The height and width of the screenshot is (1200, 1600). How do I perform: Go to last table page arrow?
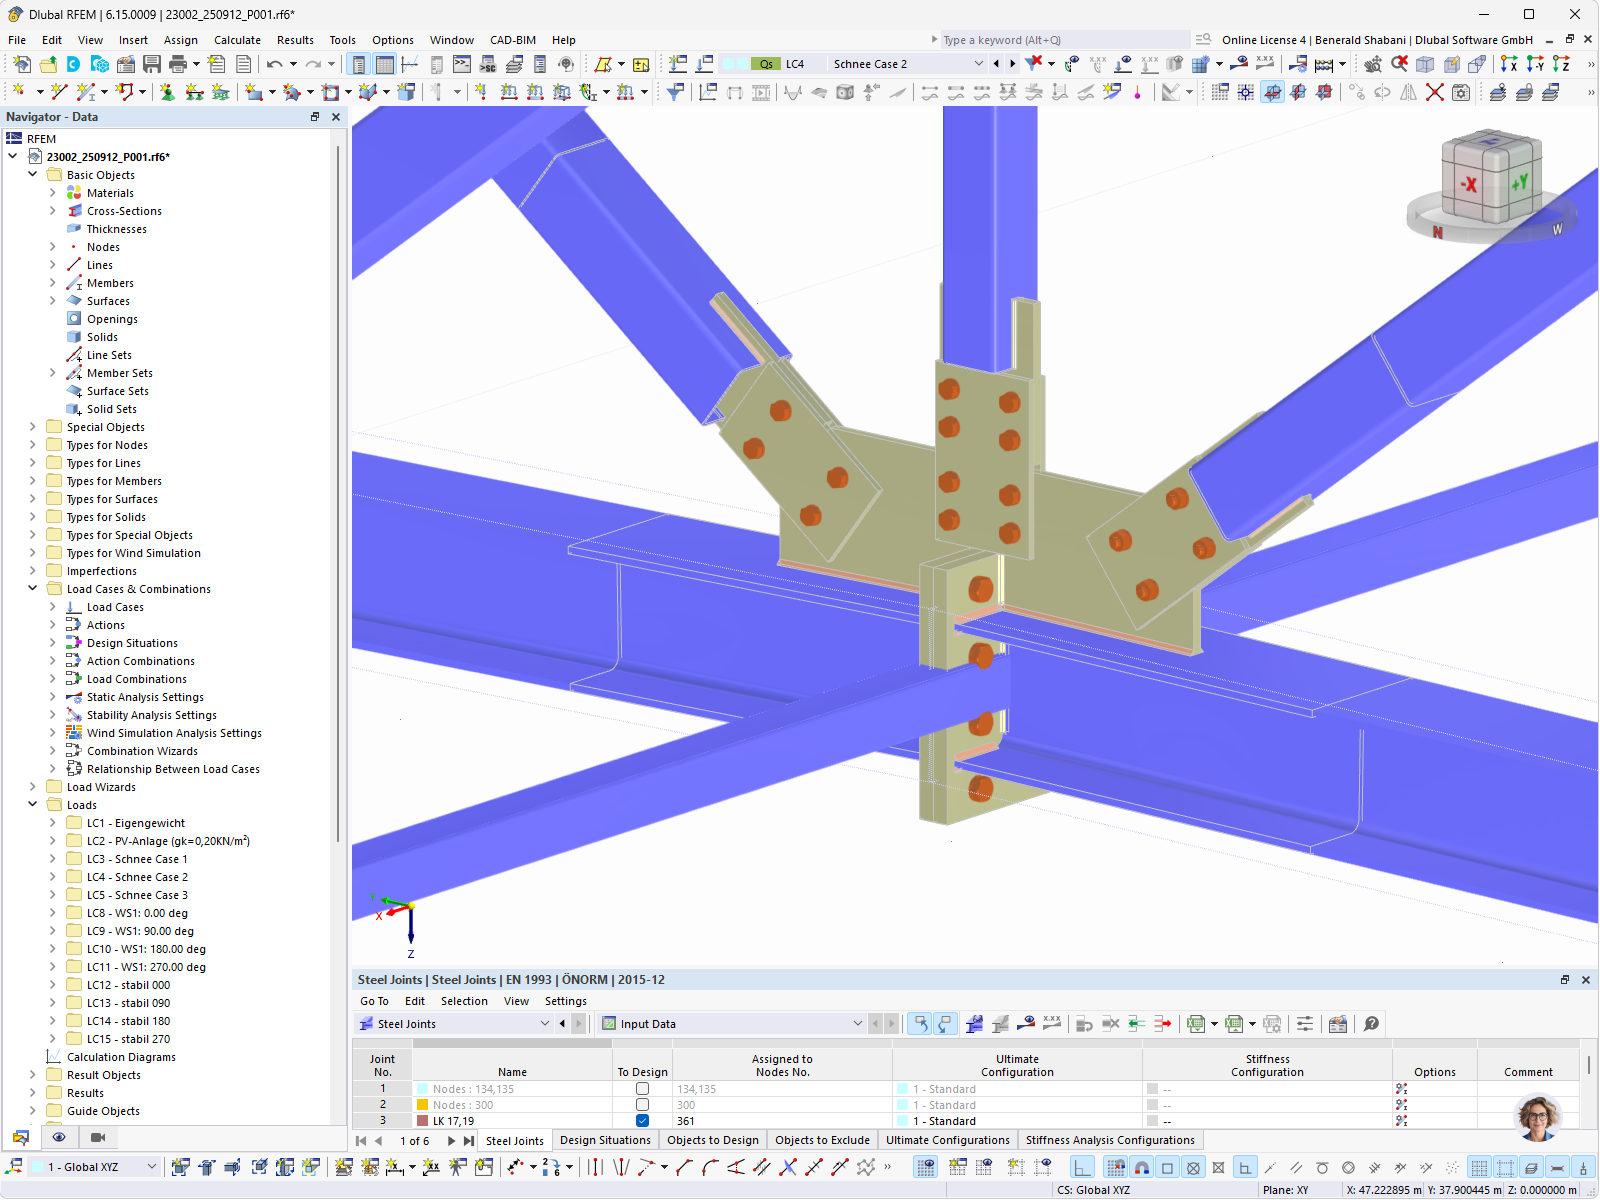468,1140
